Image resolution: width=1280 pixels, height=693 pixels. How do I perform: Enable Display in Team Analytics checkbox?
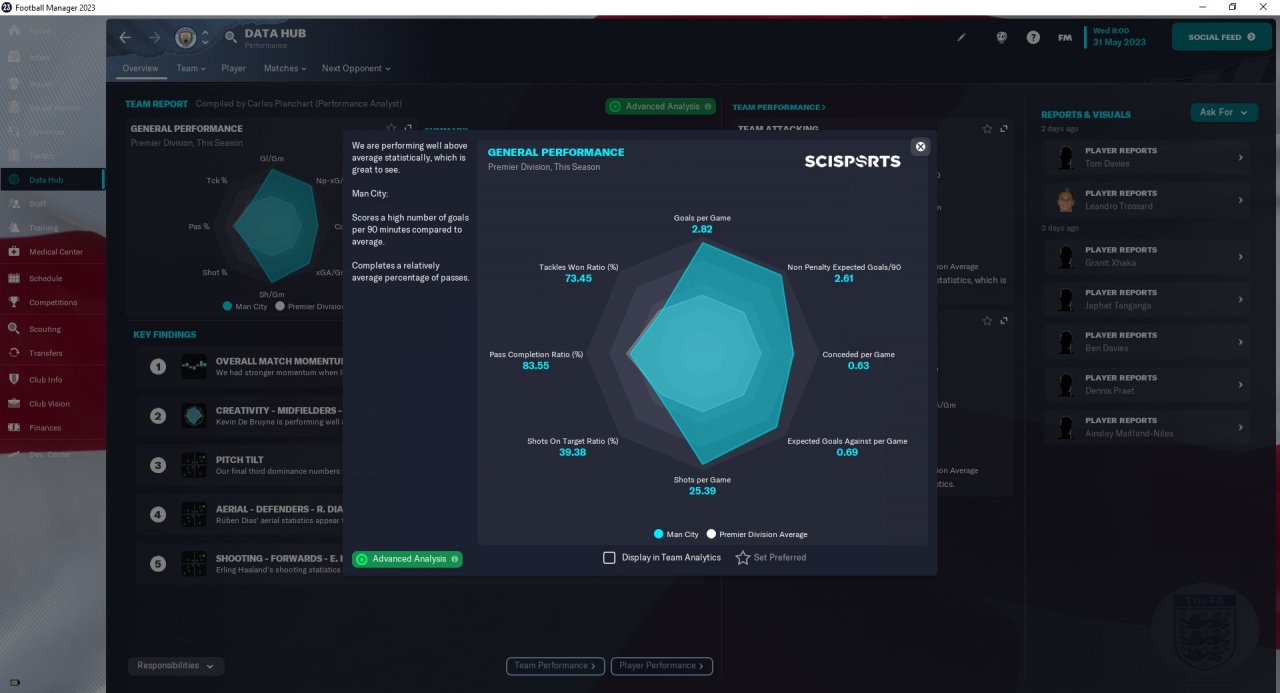coord(609,558)
